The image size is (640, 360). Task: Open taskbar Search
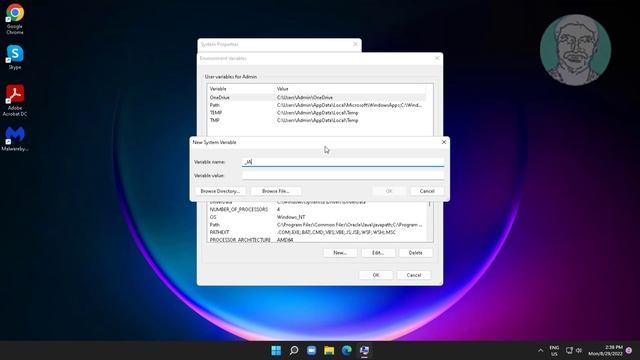point(294,350)
